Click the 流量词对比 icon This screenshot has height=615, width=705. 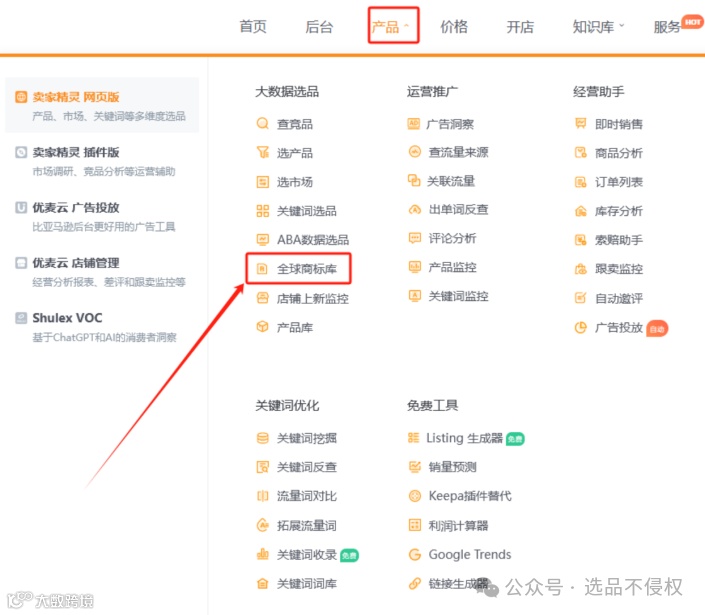point(263,496)
